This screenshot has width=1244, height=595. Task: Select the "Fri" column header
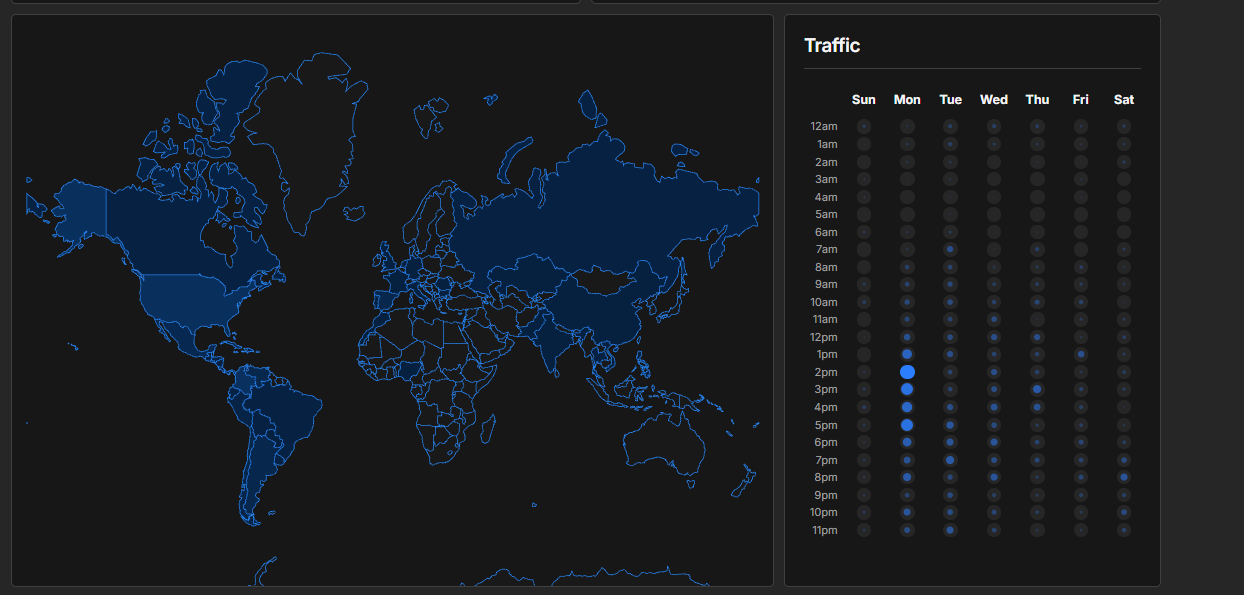point(1081,99)
